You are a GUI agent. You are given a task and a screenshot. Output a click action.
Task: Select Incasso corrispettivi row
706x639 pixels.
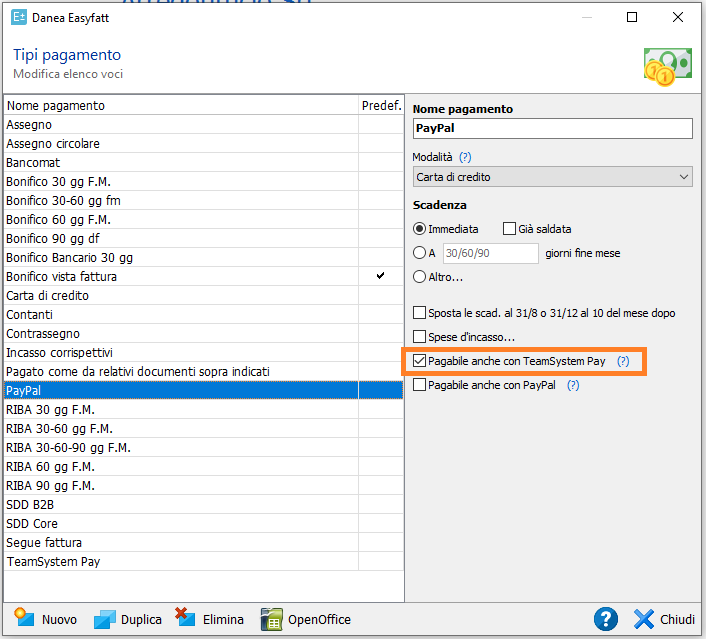click(x=204, y=352)
